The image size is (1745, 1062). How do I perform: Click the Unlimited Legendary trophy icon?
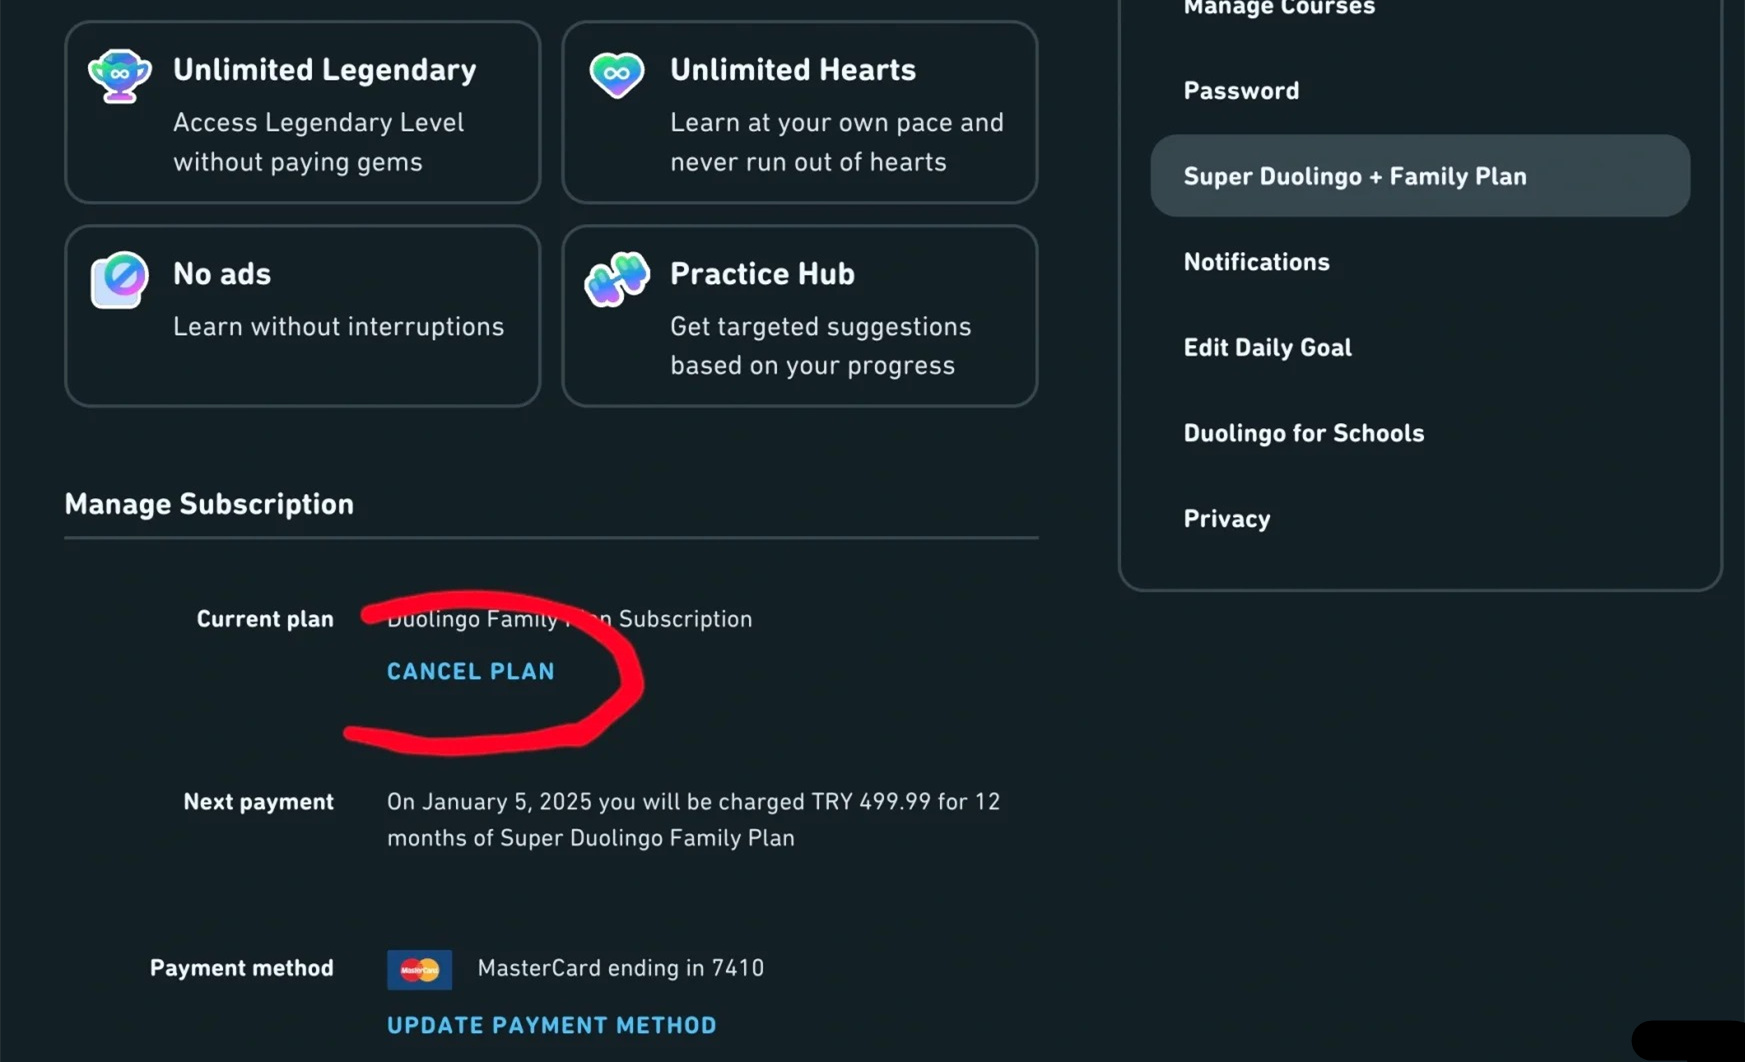pyautogui.click(x=119, y=73)
